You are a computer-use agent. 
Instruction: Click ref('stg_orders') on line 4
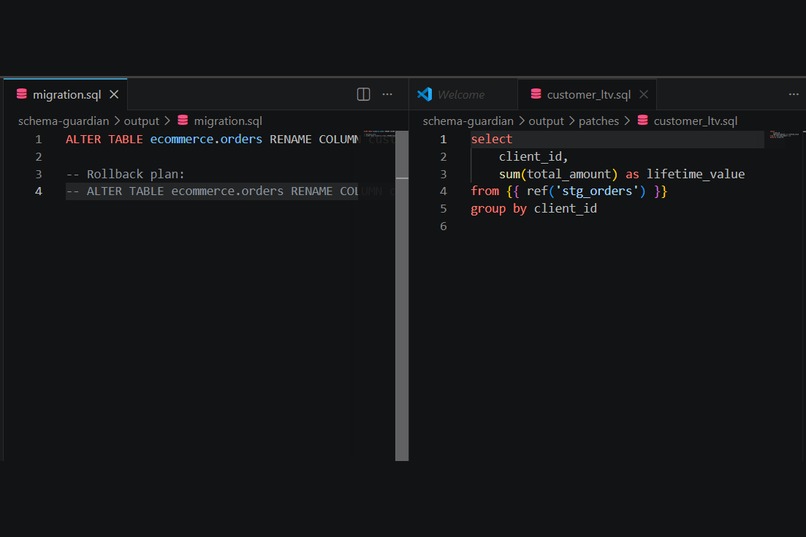pyautogui.click(x=586, y=191)
